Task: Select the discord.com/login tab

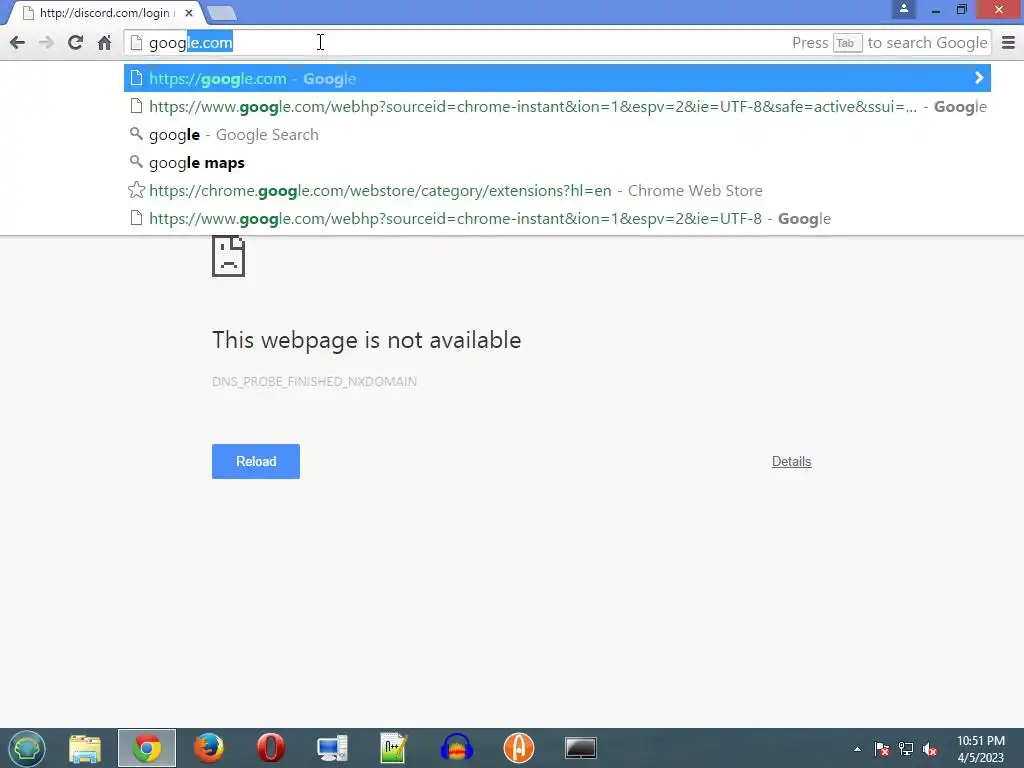Action: point(103,13)
